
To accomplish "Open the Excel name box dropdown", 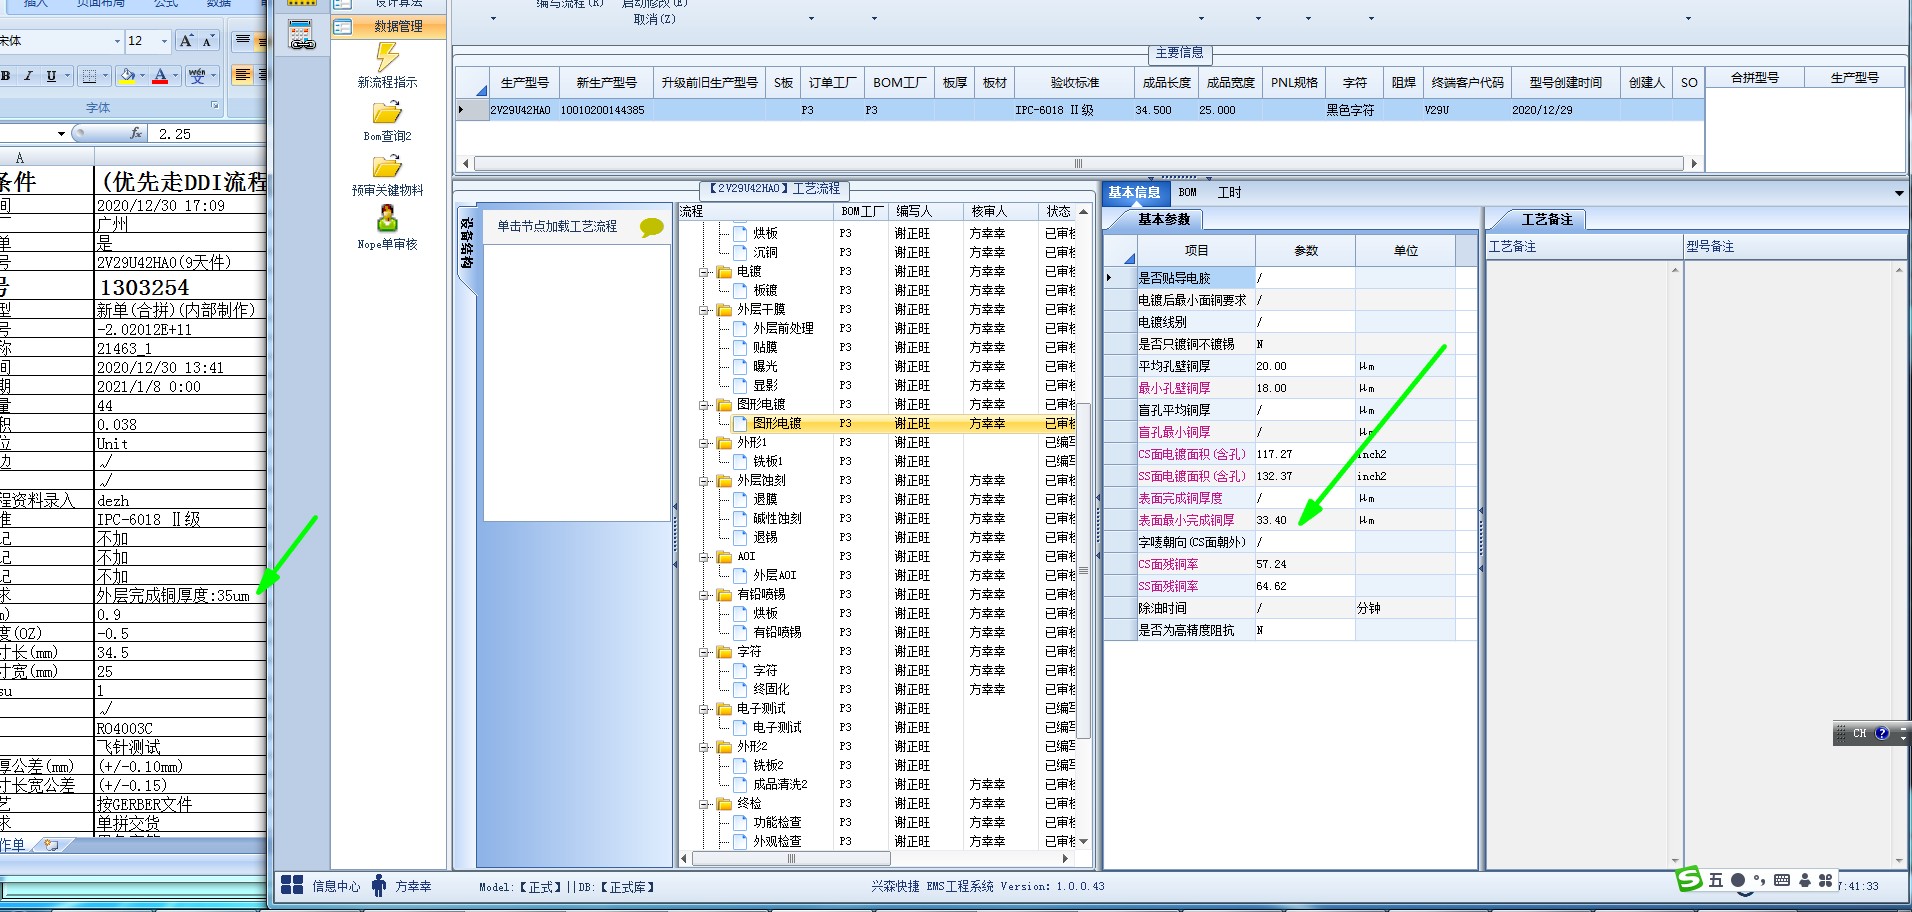I will [x=61, y=133].
